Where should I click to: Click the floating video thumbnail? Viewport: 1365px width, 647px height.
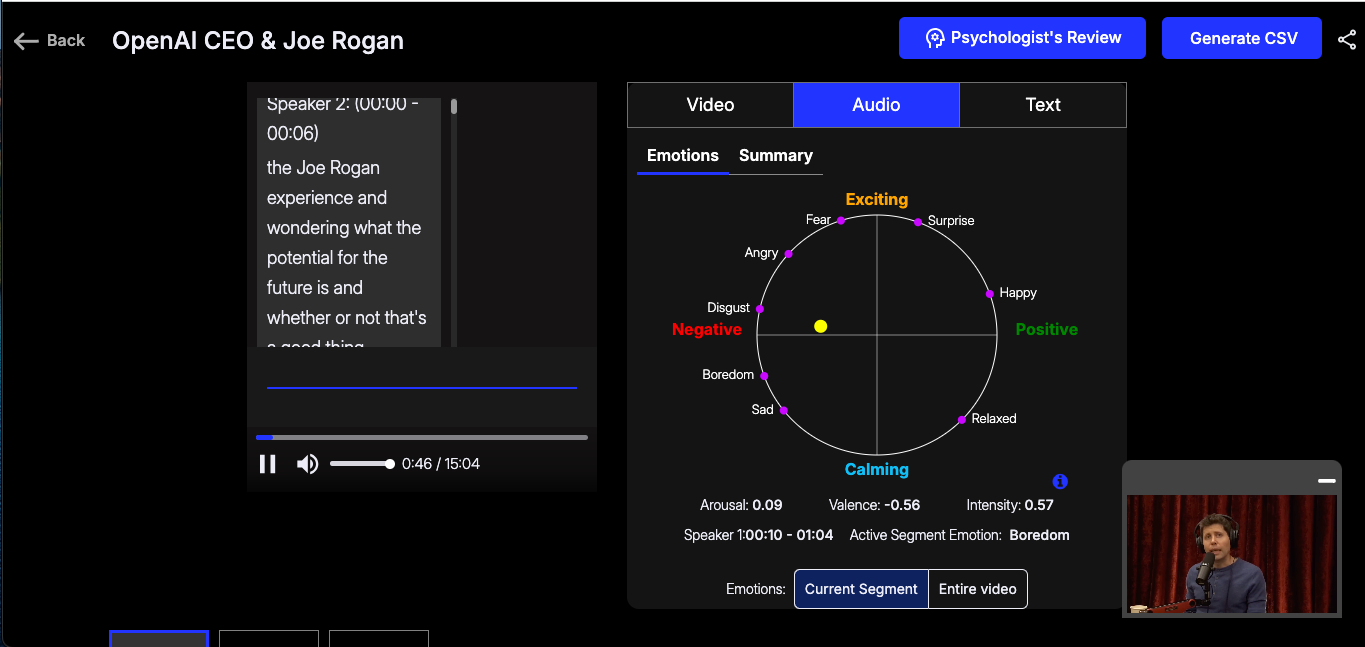[x=1232, y=554]
